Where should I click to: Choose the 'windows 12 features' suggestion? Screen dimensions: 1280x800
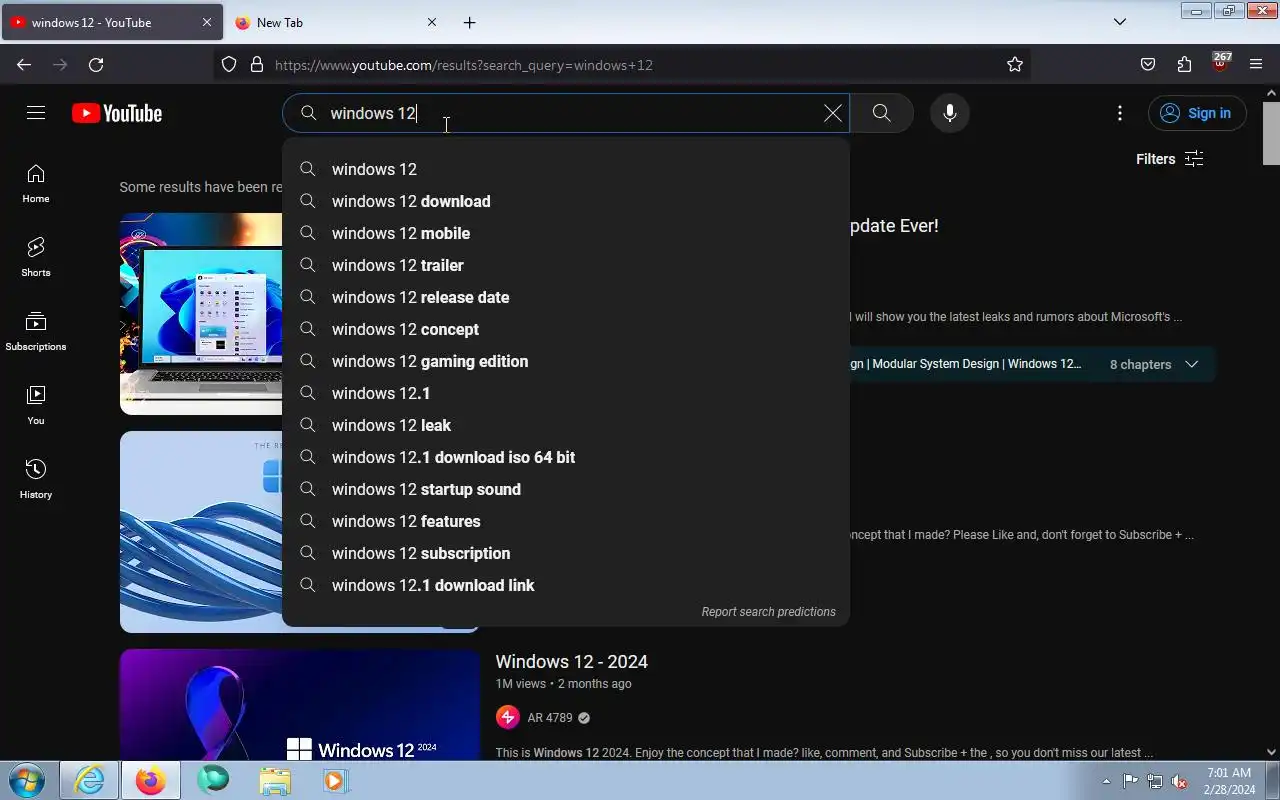(x=566, y=521)
